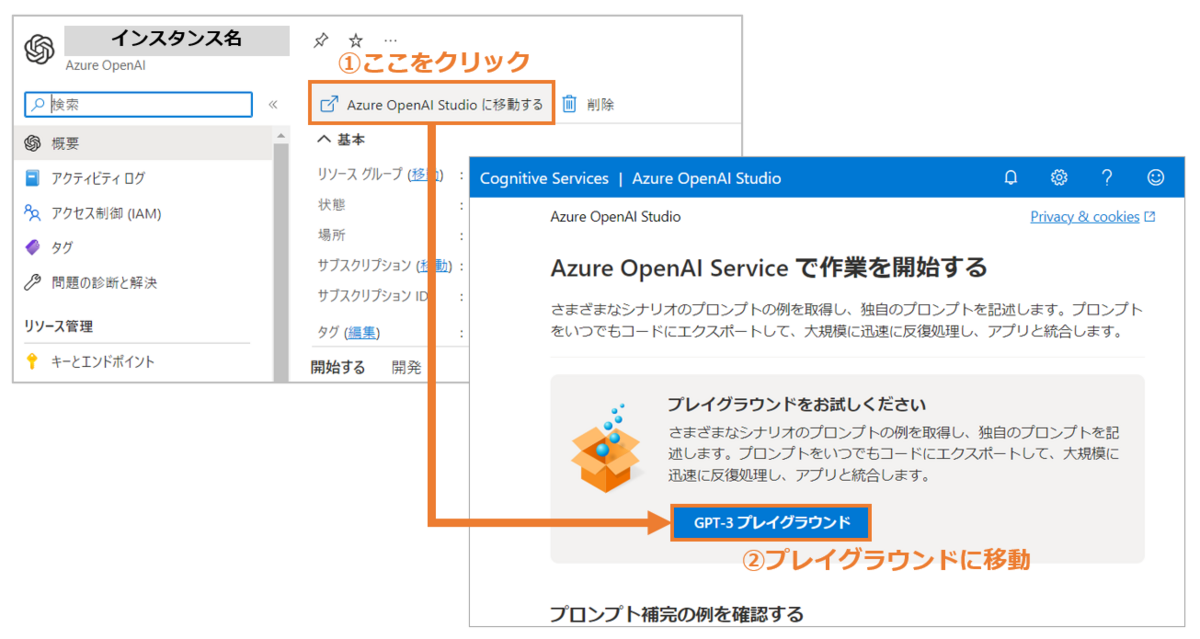Click the Azure OpenAI resource logo icon
The height and width of the screenshot is (639, 1200).
[x=39, y=49]
